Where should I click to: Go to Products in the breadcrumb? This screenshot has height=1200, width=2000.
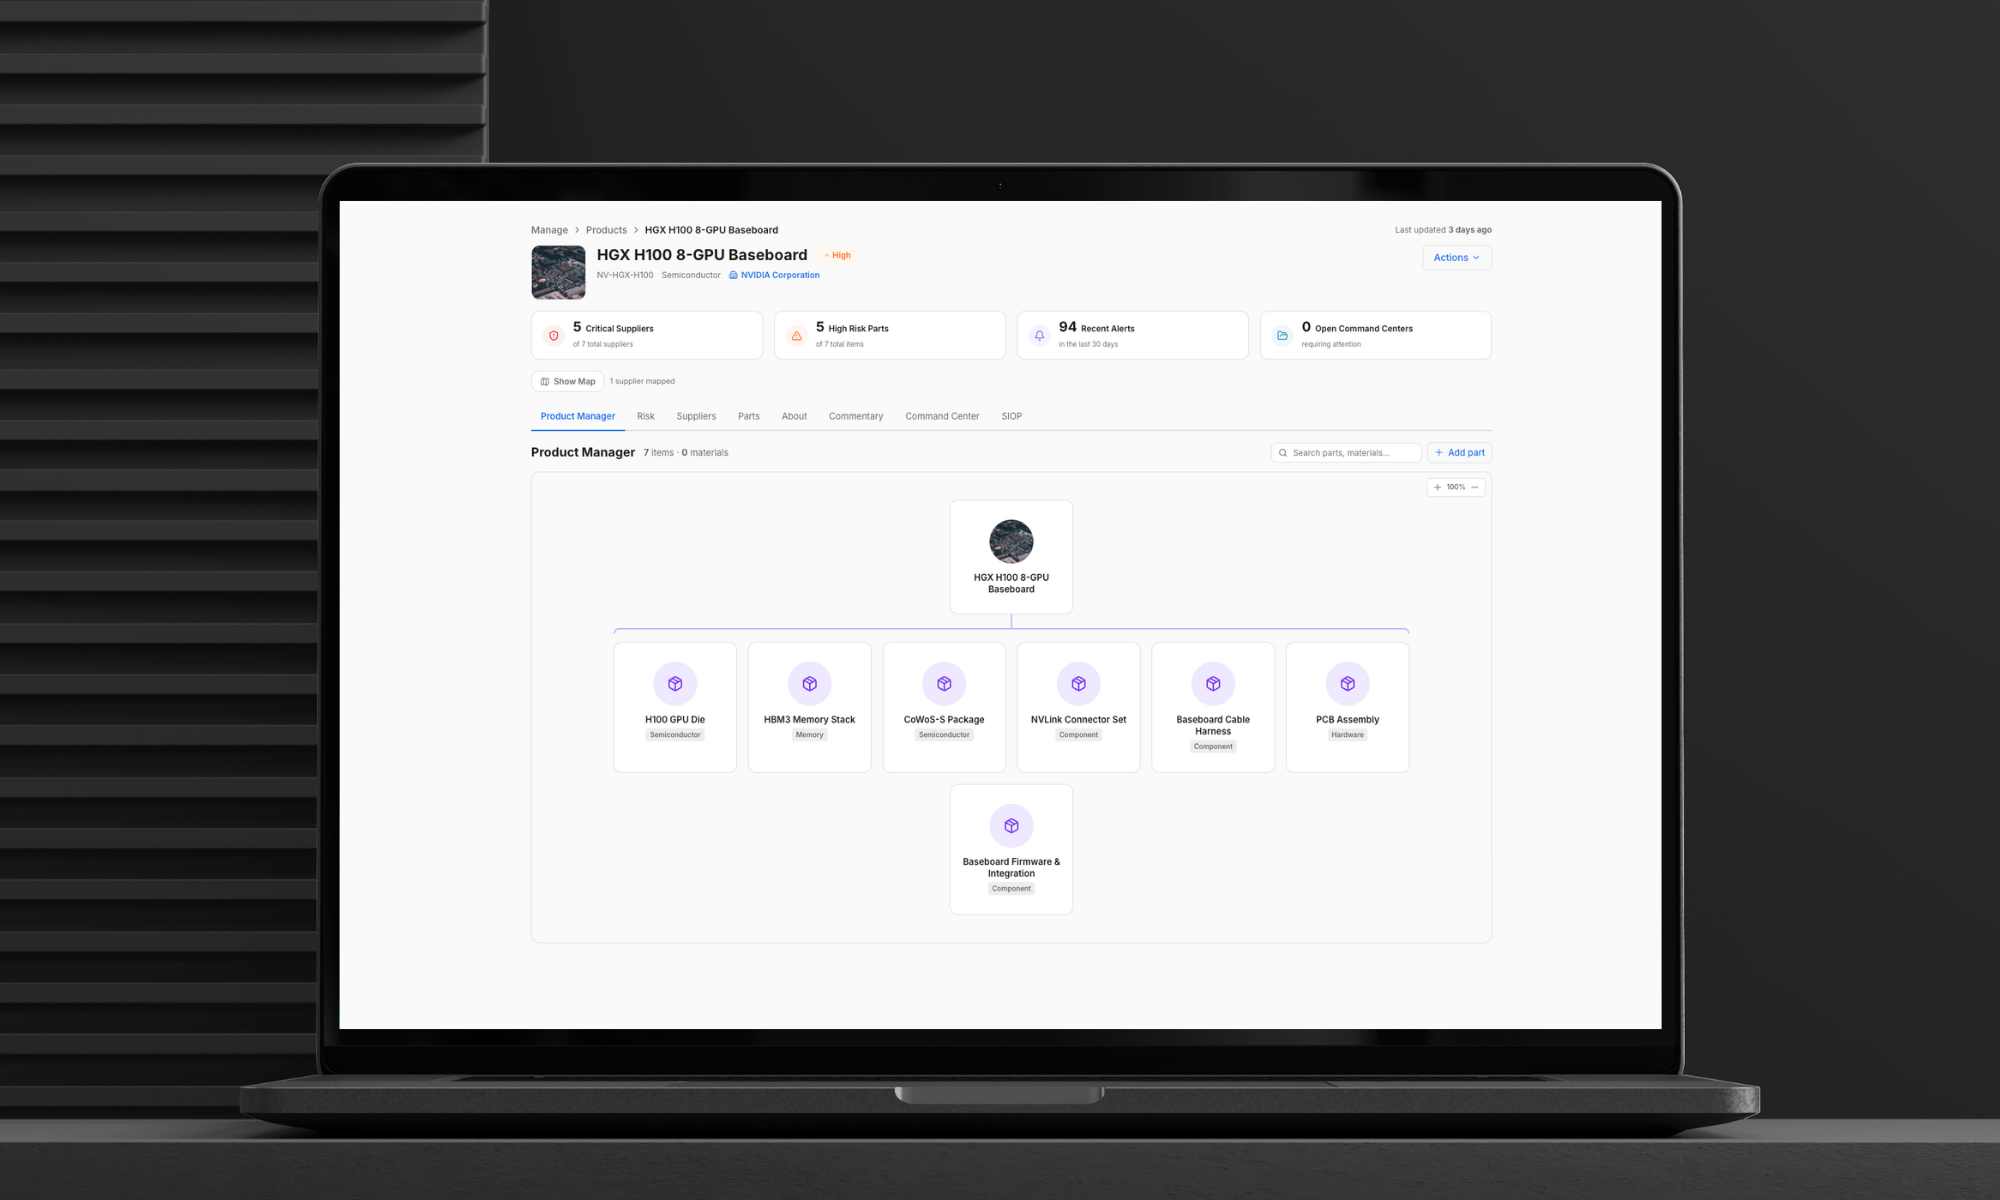pos(606,230)
